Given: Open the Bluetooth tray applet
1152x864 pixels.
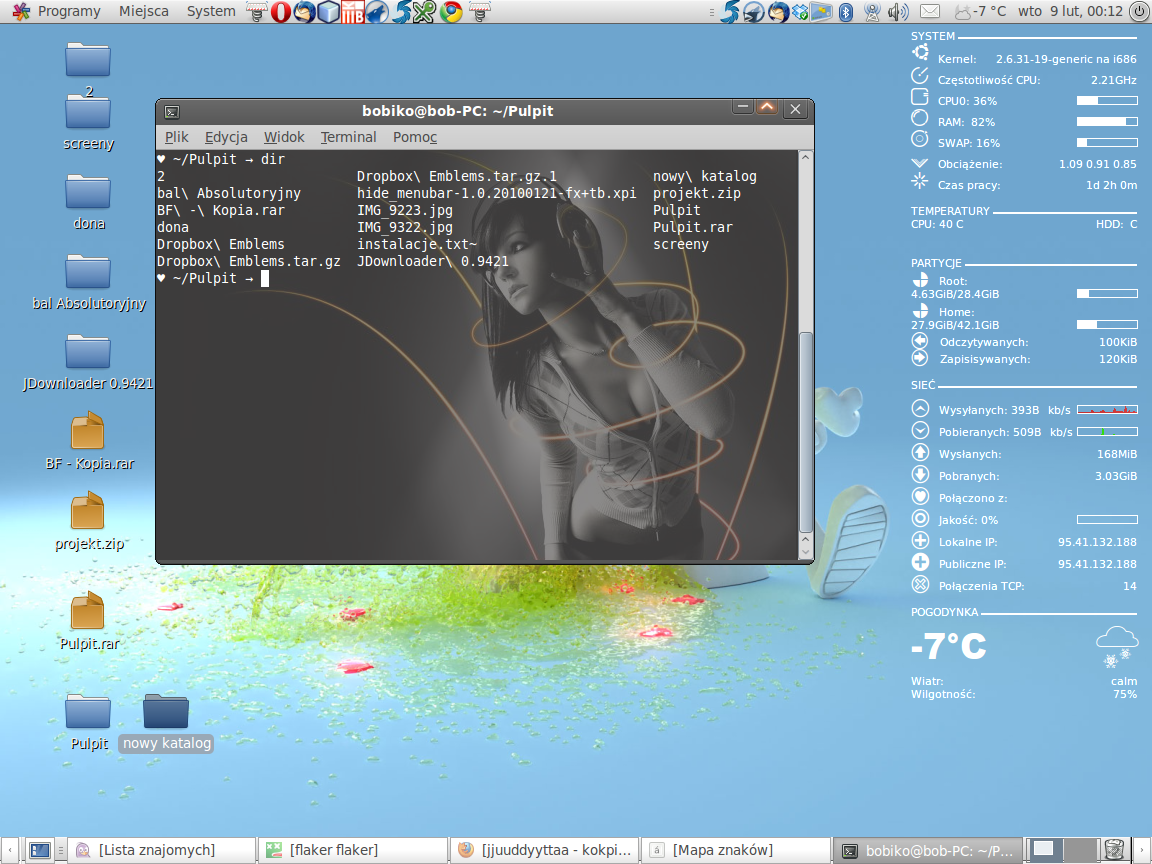Looking at the screenshot, I should [x=845, y=12].
